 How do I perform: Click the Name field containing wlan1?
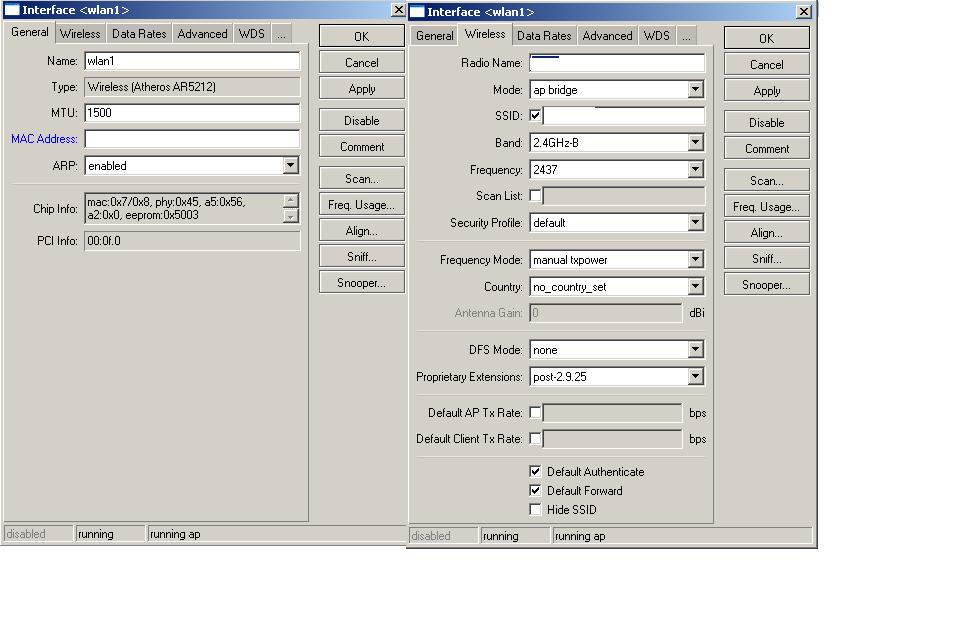tap(192, 61)
